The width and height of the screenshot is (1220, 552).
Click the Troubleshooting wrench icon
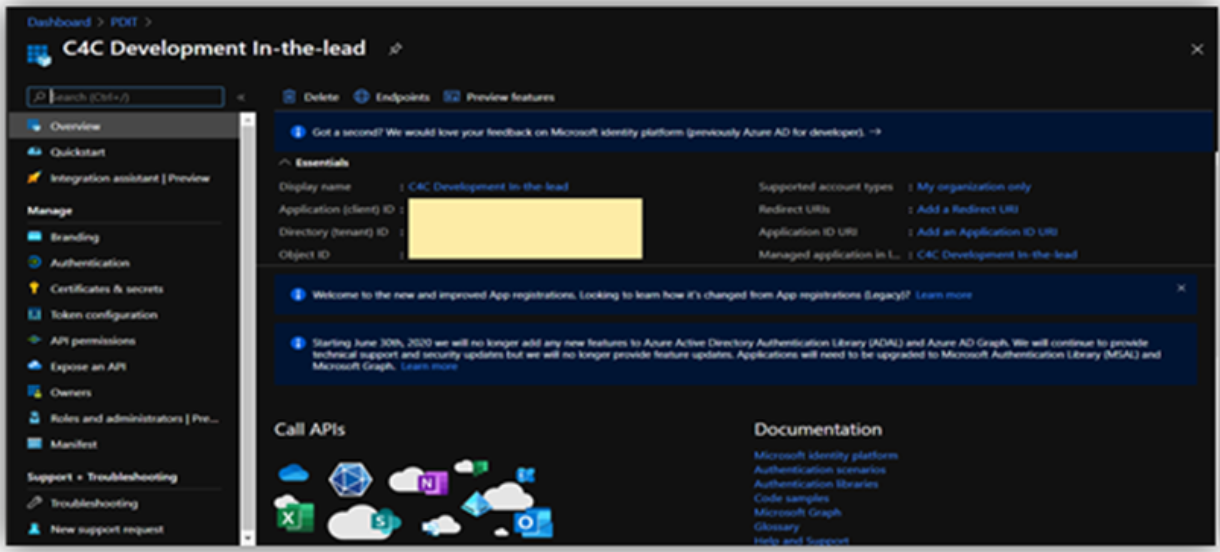tap(34, 503)
